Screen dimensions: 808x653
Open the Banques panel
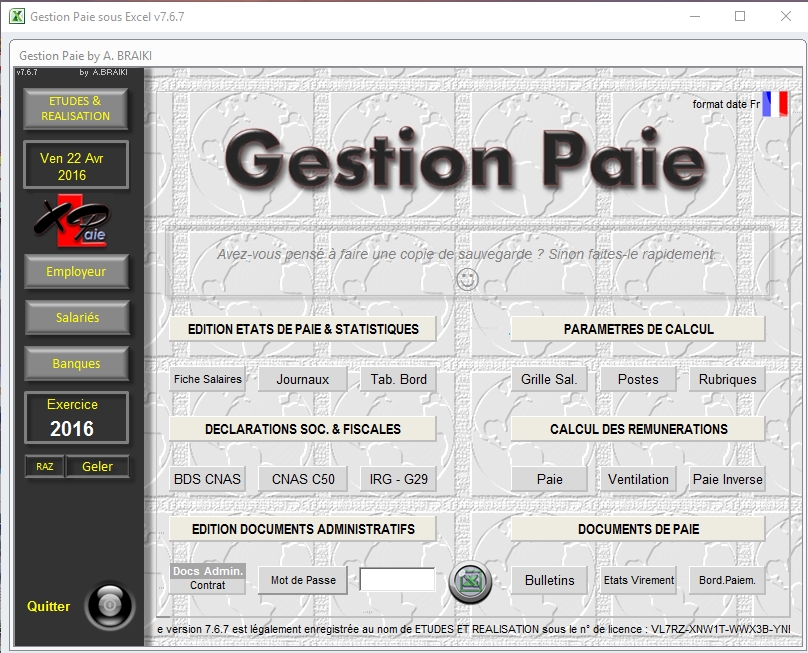tap(75, 364)
